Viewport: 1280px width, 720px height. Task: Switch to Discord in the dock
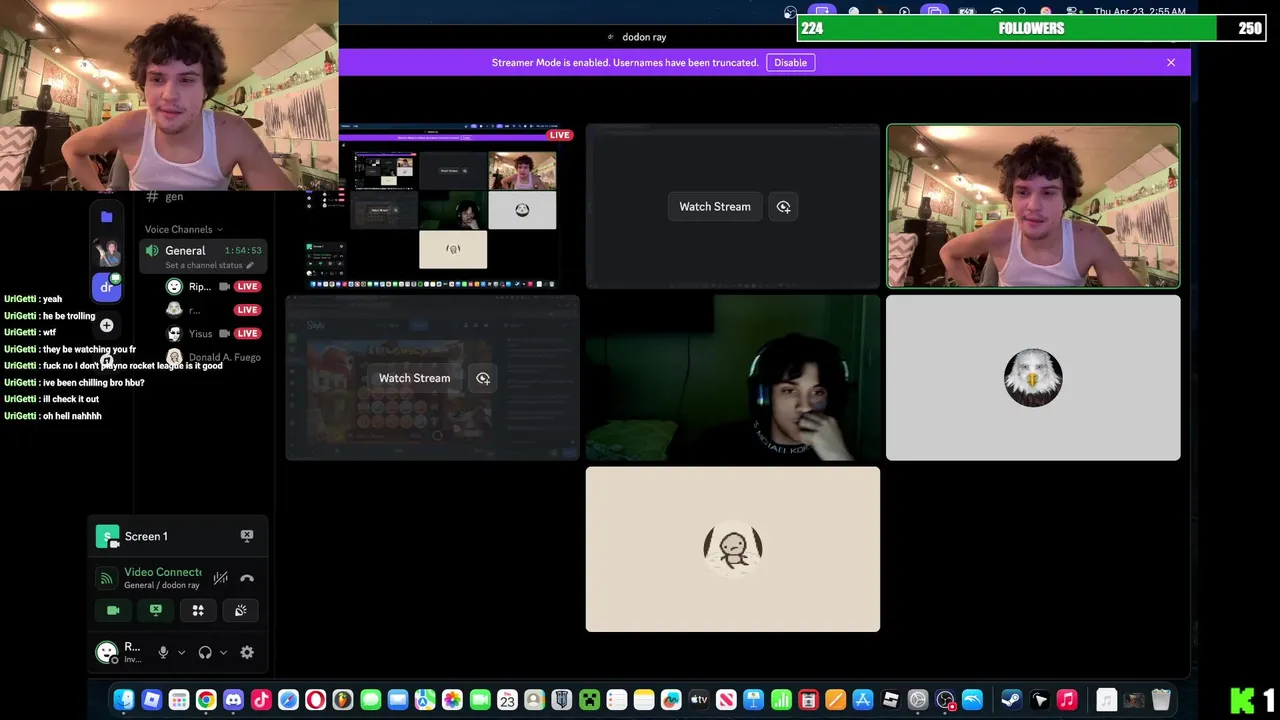tap(233, 700)
